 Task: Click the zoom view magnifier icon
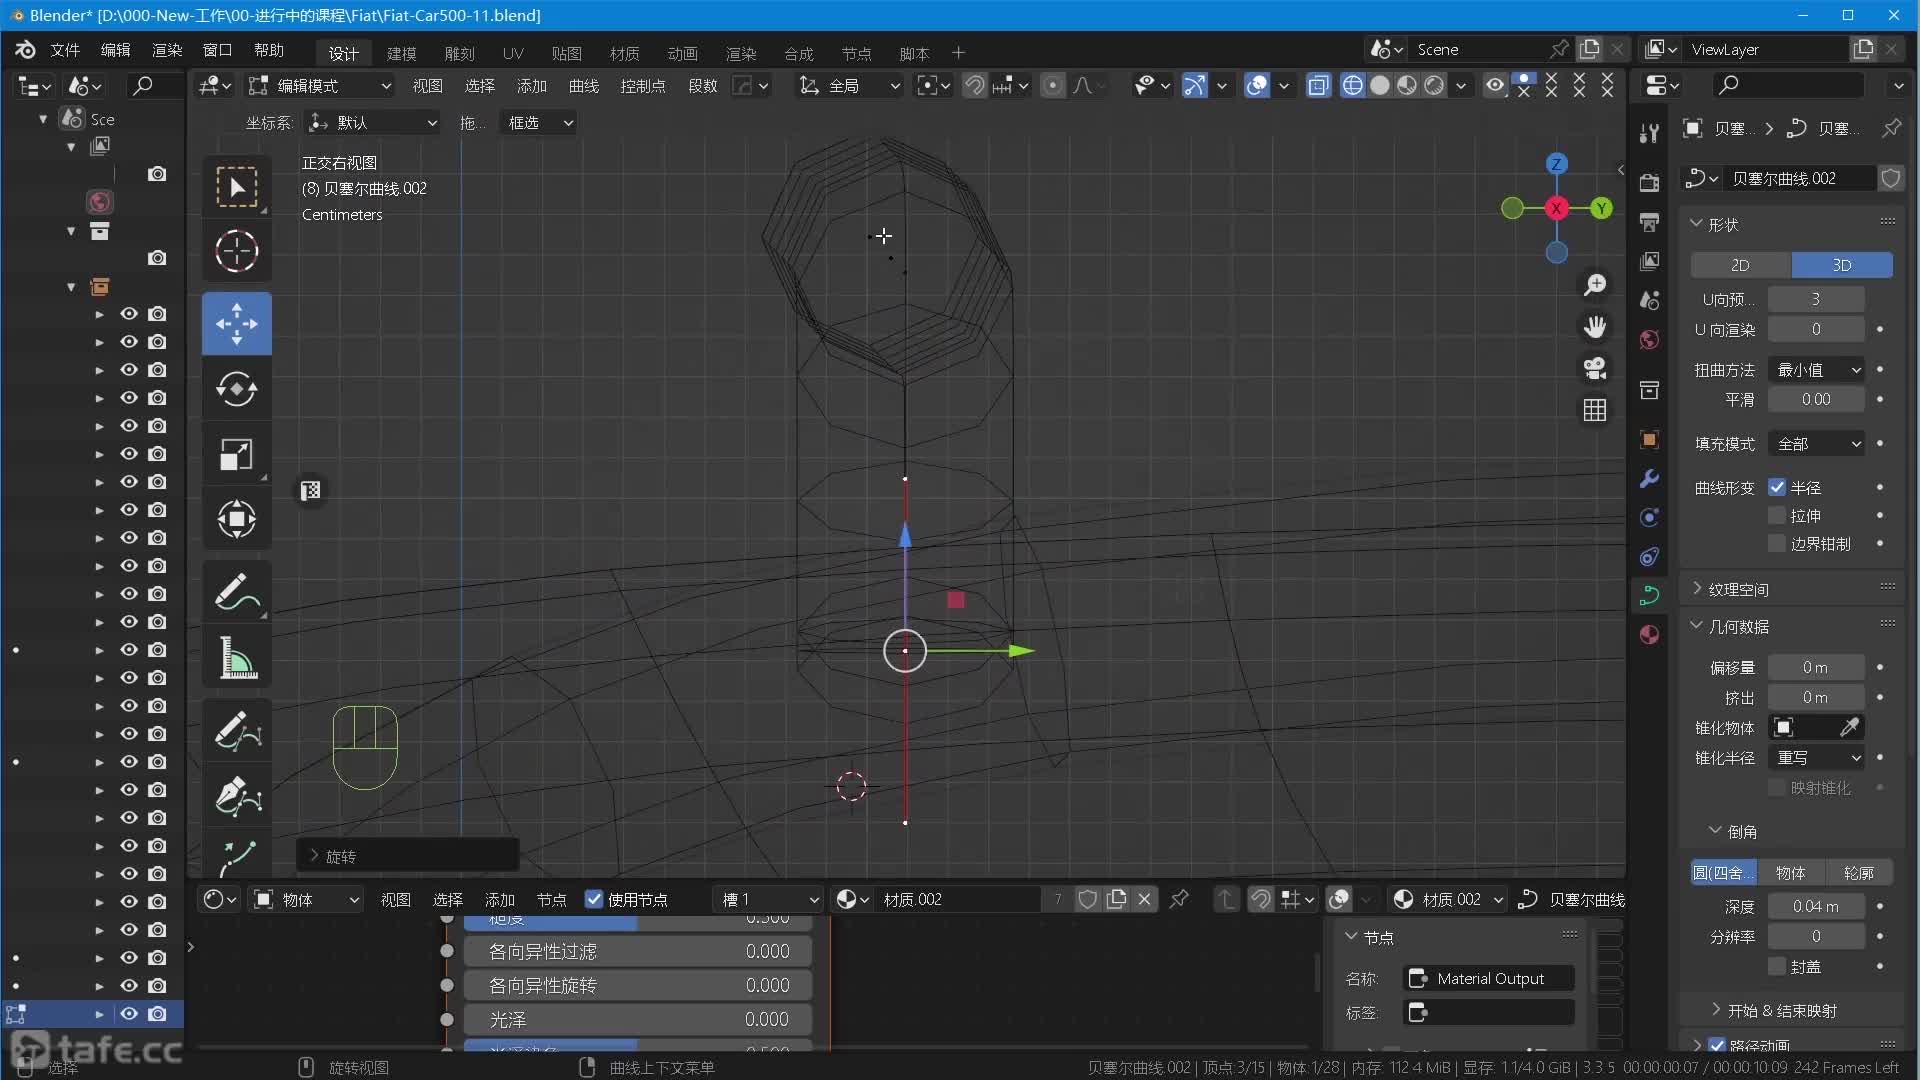pyautogui.click(x=1595, y=286)
